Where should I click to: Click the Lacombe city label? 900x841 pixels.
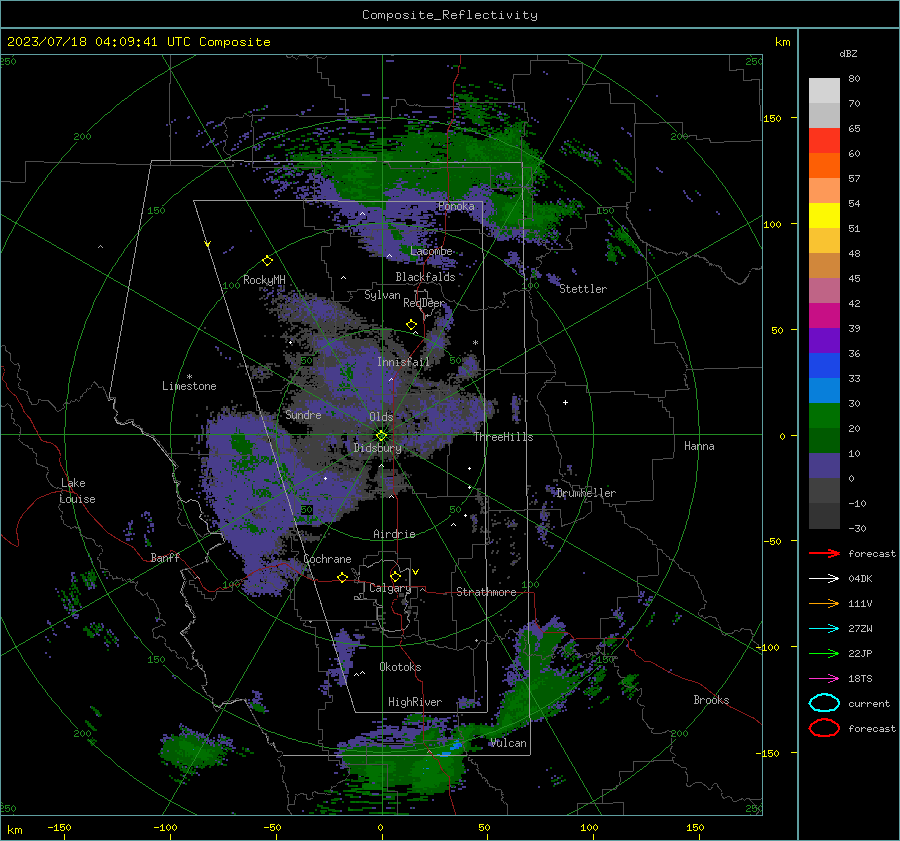[431, 251]
